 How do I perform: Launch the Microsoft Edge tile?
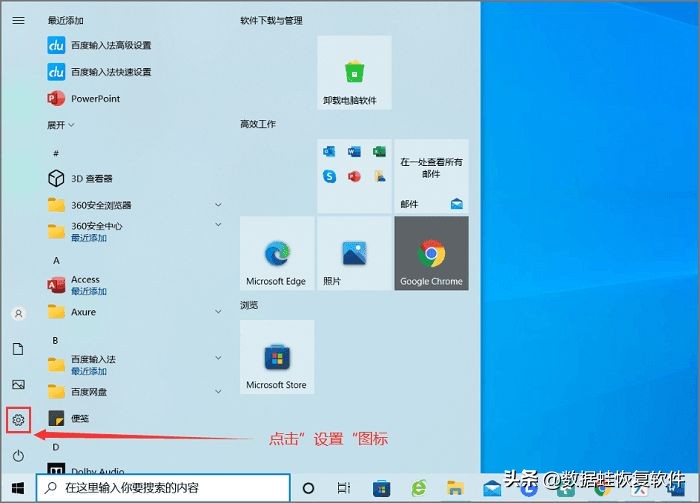(277, 253)
